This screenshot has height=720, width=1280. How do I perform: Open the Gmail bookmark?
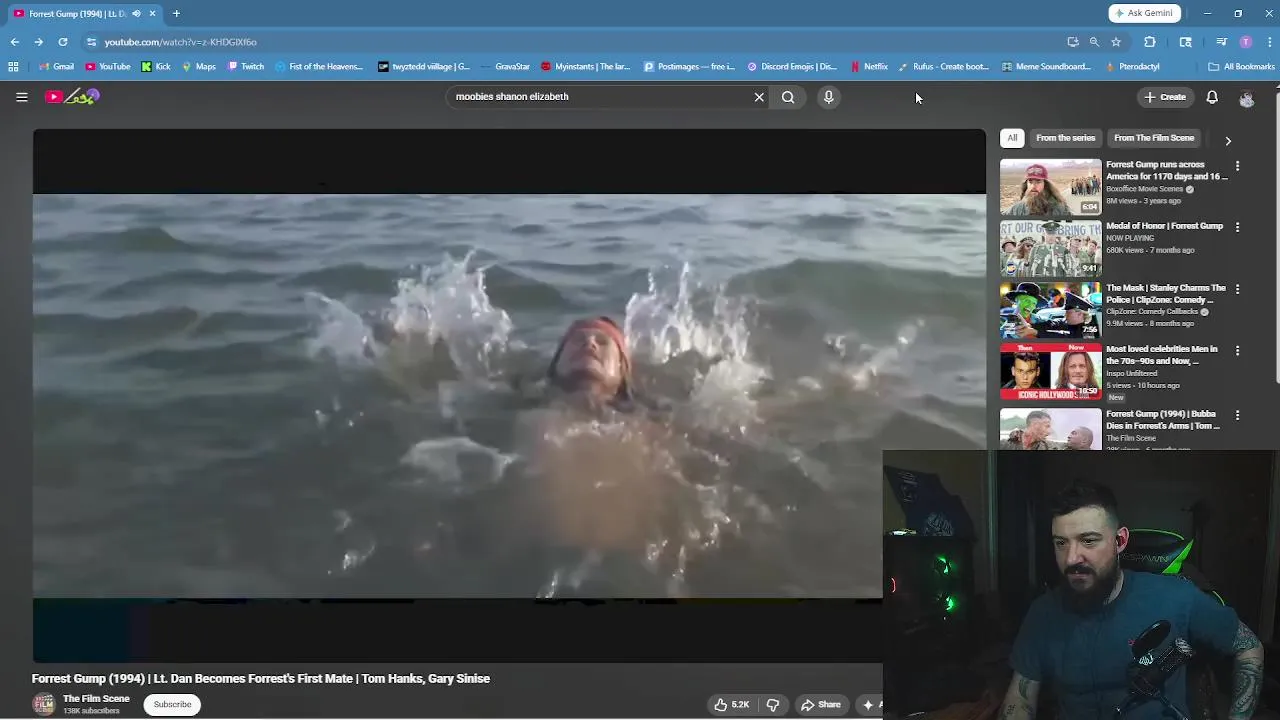56,67
